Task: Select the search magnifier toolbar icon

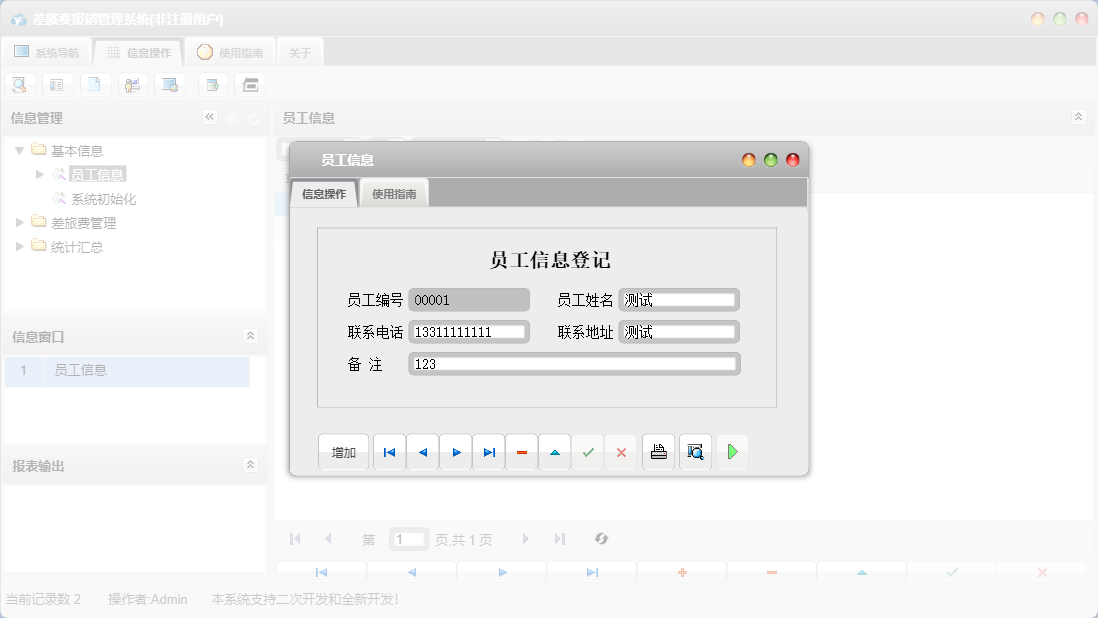Action: tap(19, 84)
